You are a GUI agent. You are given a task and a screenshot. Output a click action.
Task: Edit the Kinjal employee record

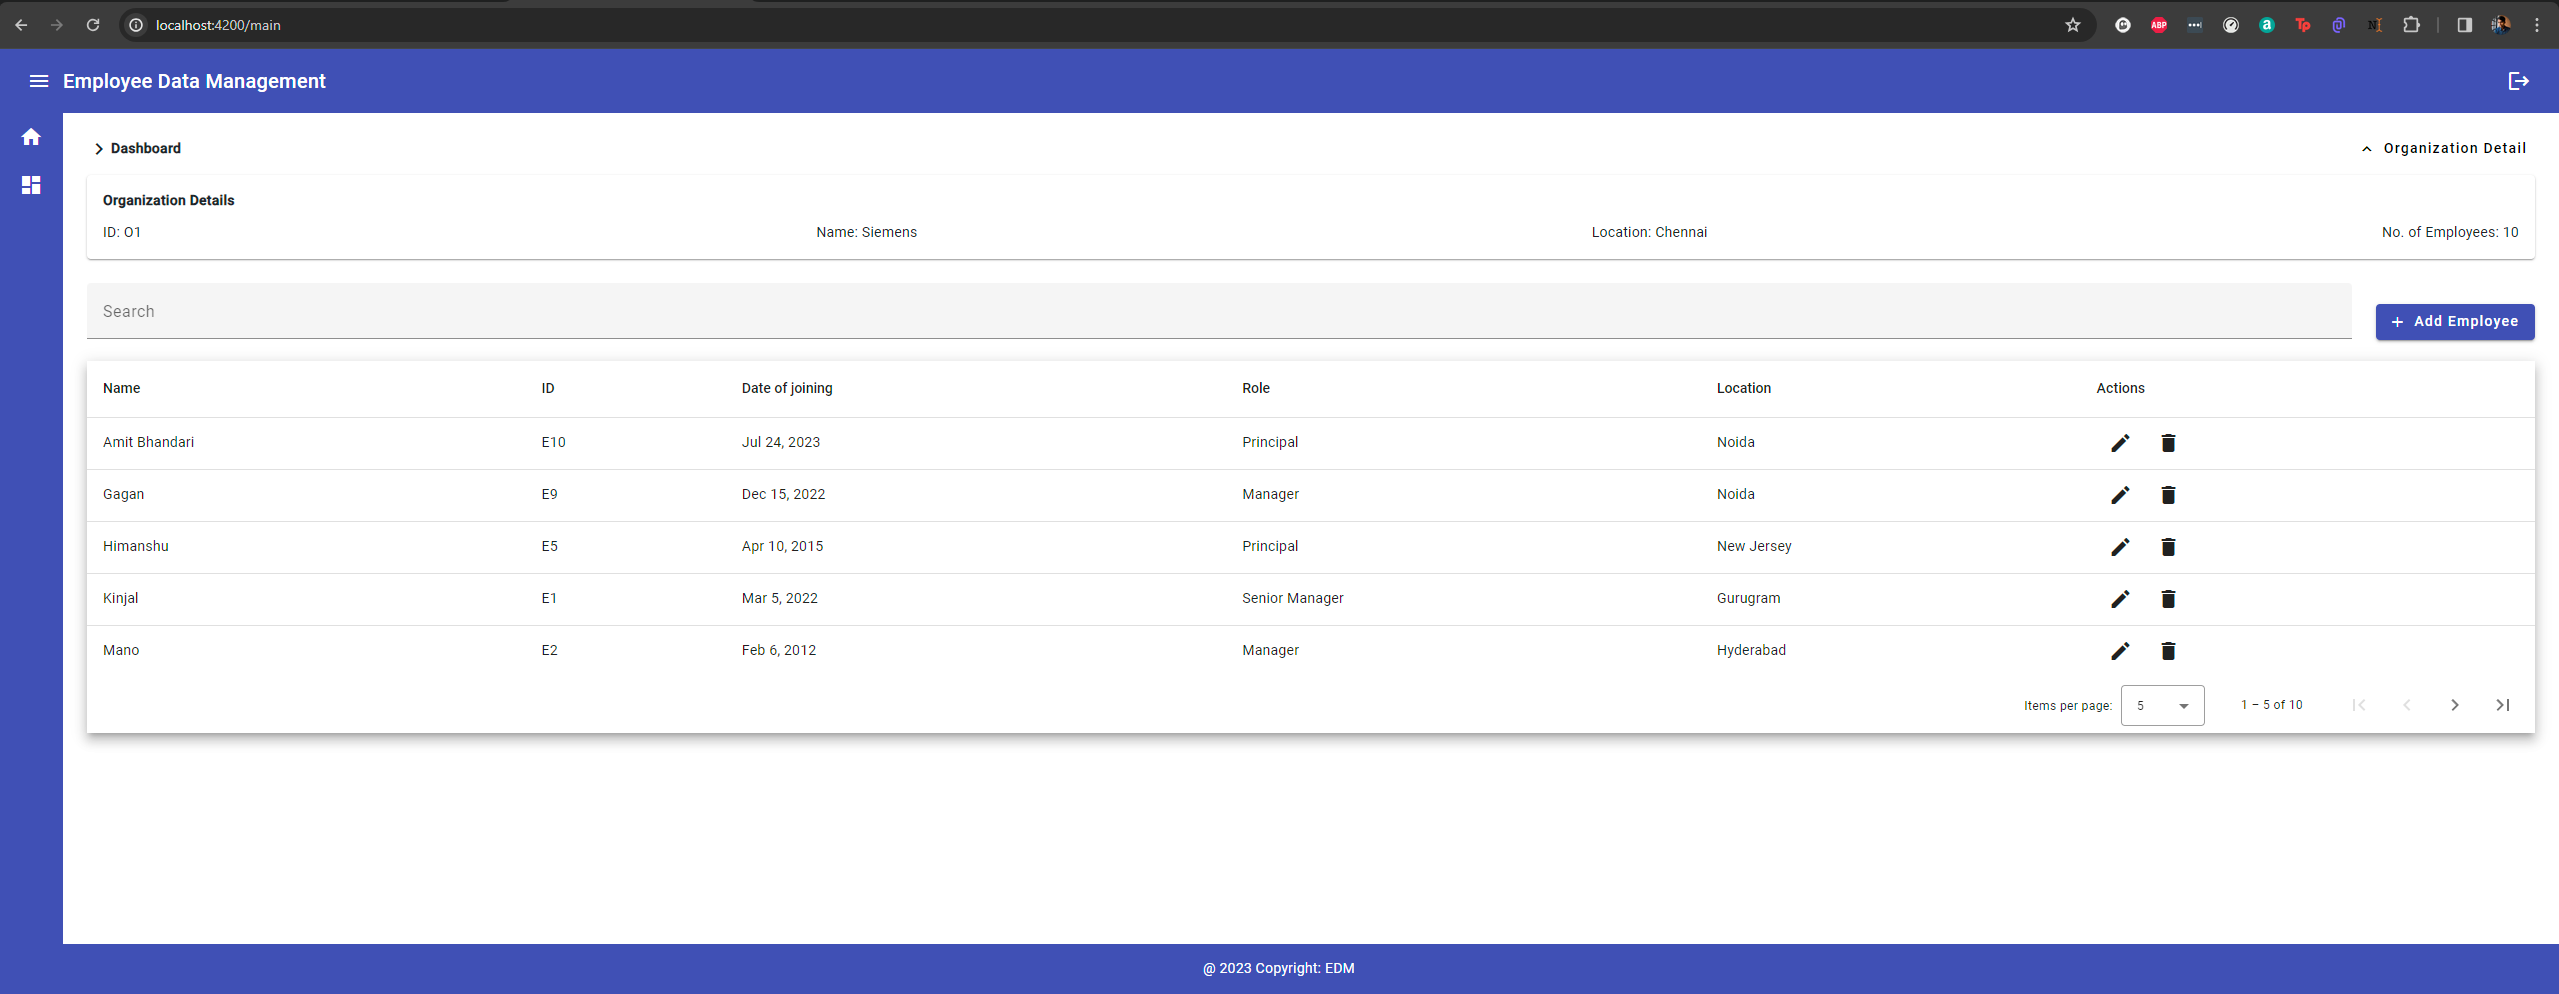[x=2119, y=598]
